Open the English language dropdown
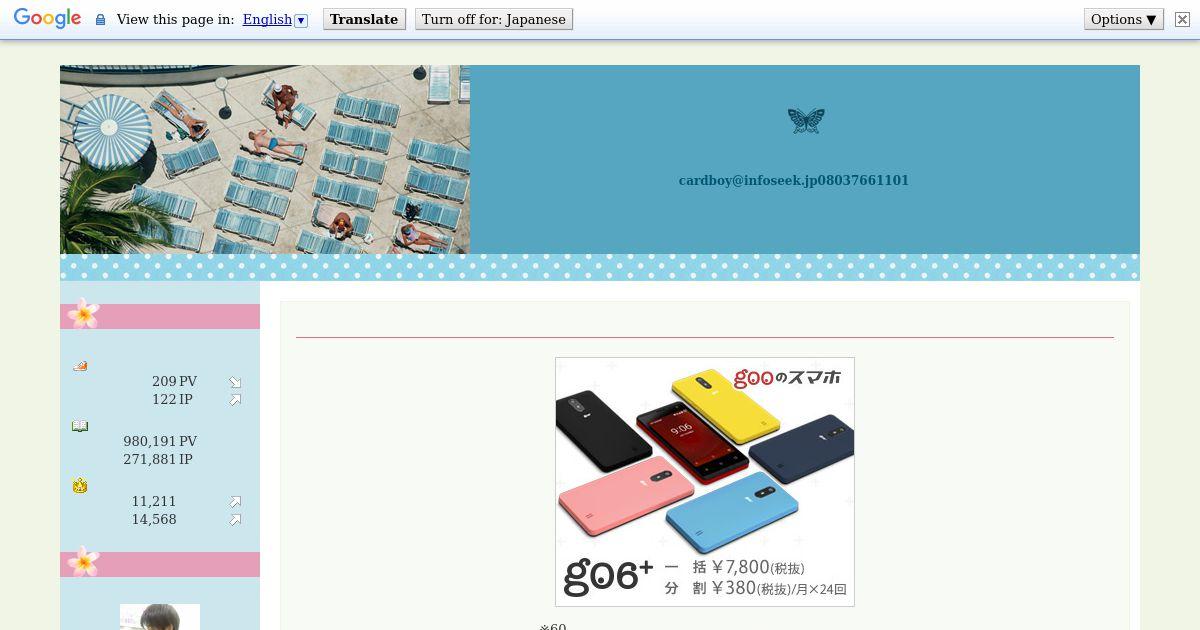The height and width of the screenshot is (630, 1200). click(275, 19)
